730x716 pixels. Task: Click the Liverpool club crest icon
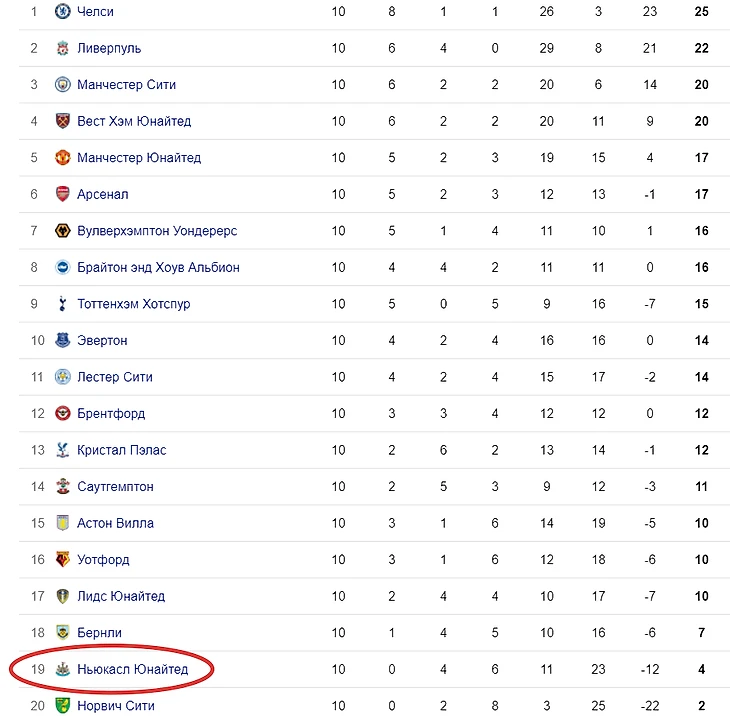point(62,48)
